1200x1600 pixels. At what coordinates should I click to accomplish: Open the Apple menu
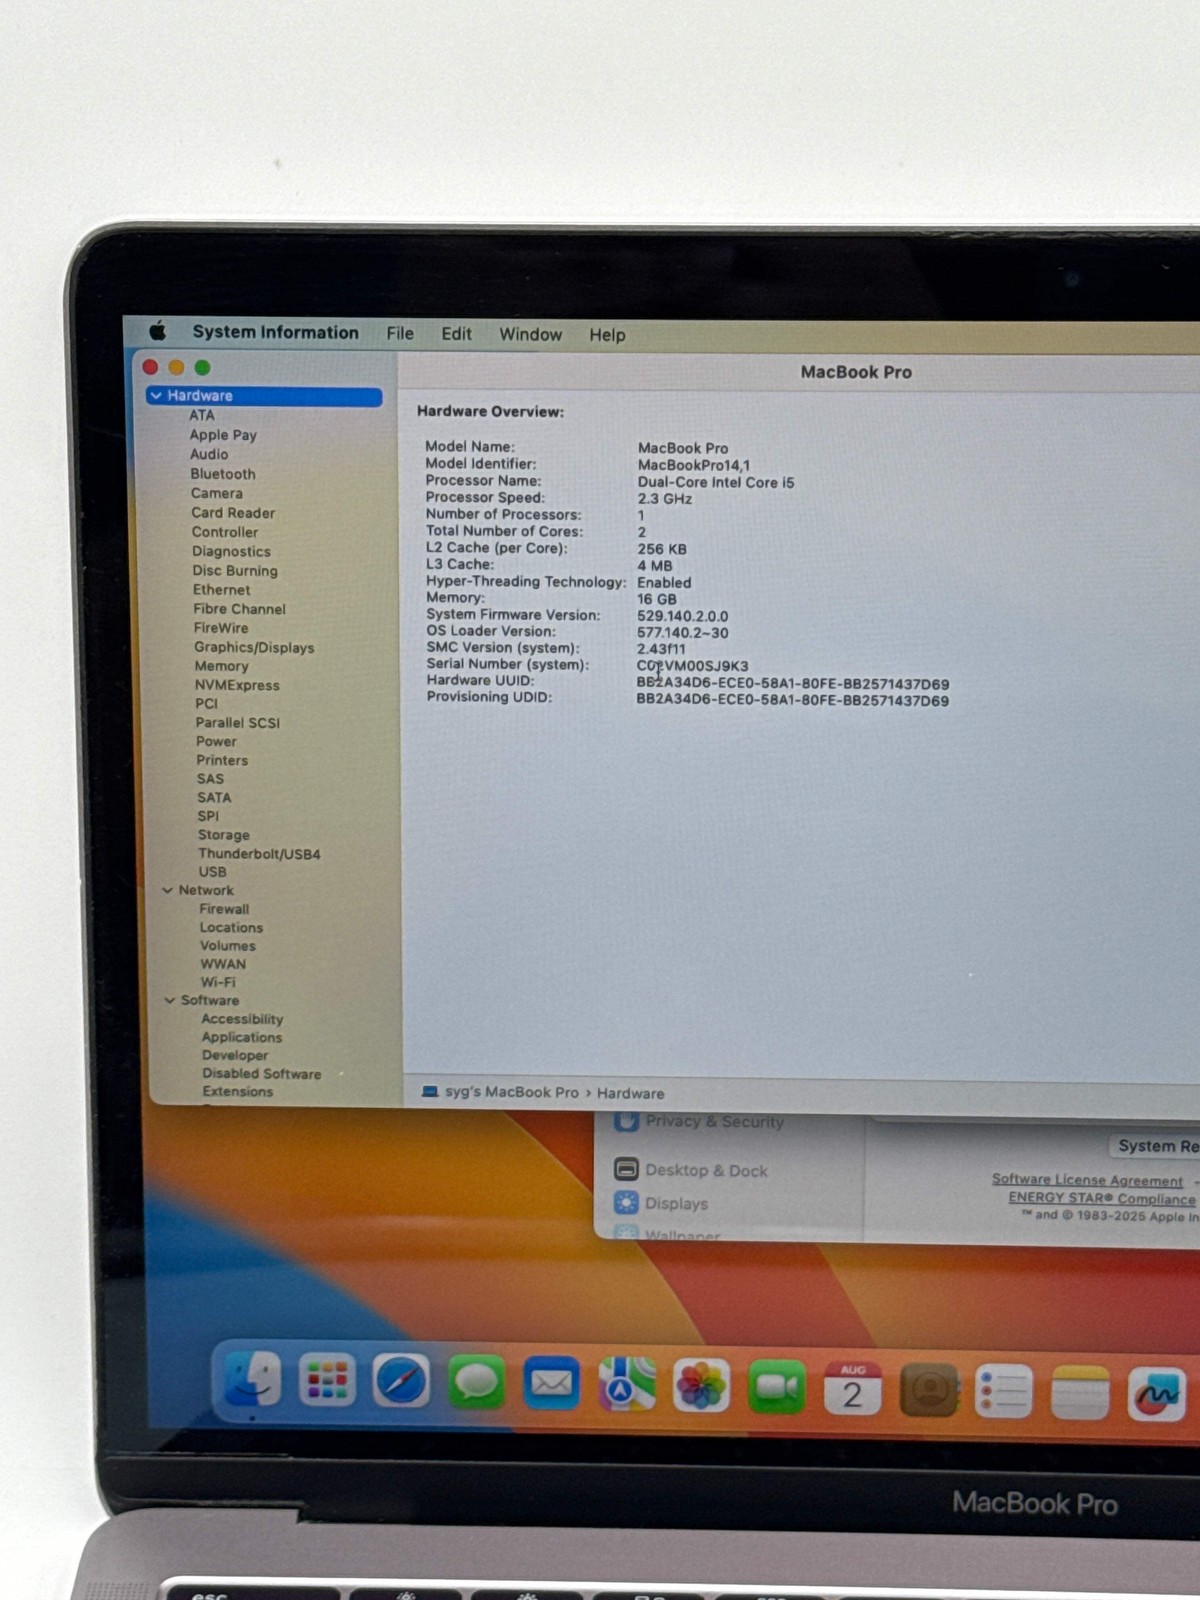(158, 331)
